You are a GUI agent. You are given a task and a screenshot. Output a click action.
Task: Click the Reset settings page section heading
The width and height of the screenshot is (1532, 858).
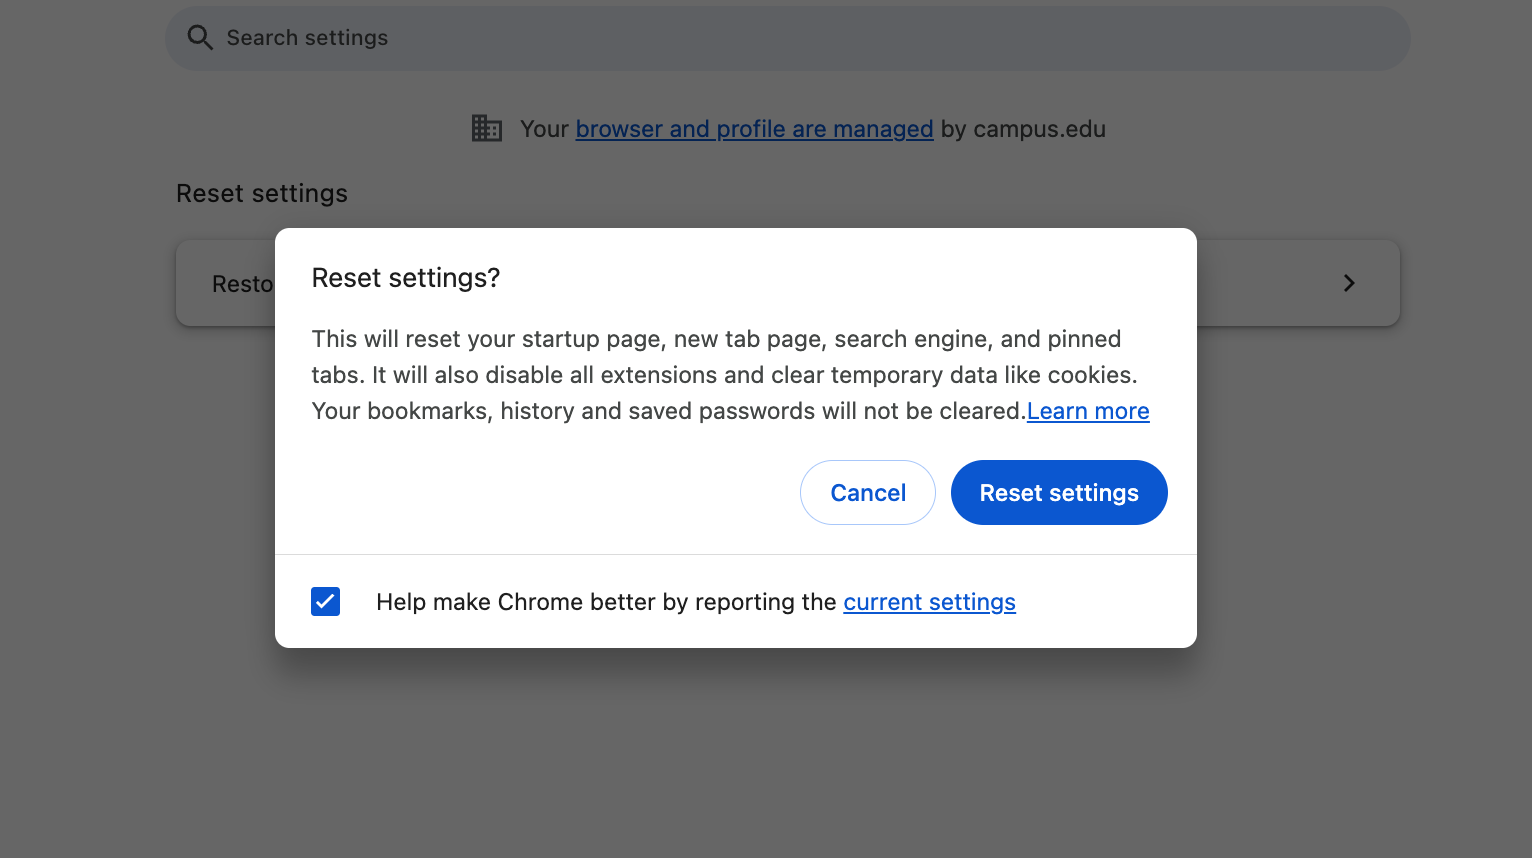coord(262,193)
